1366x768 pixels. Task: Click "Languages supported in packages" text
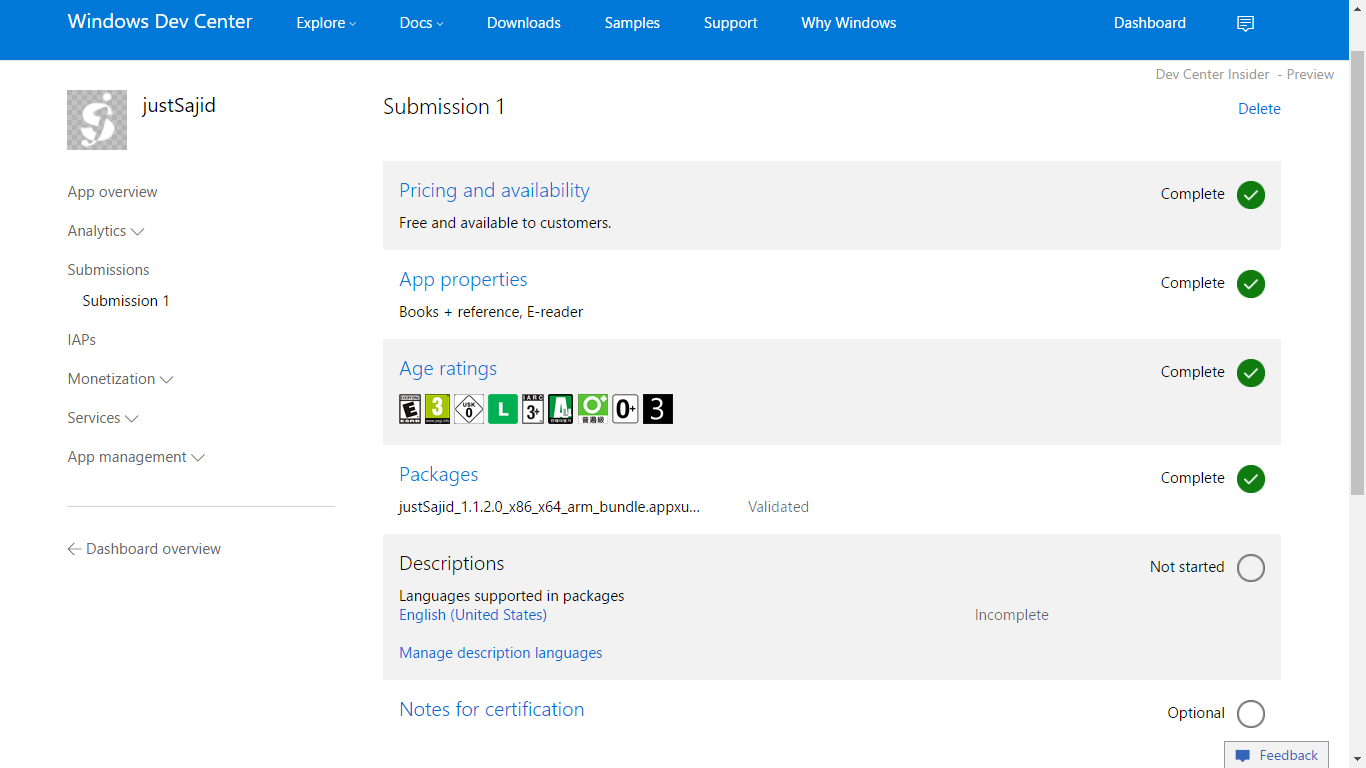point(512,596)
